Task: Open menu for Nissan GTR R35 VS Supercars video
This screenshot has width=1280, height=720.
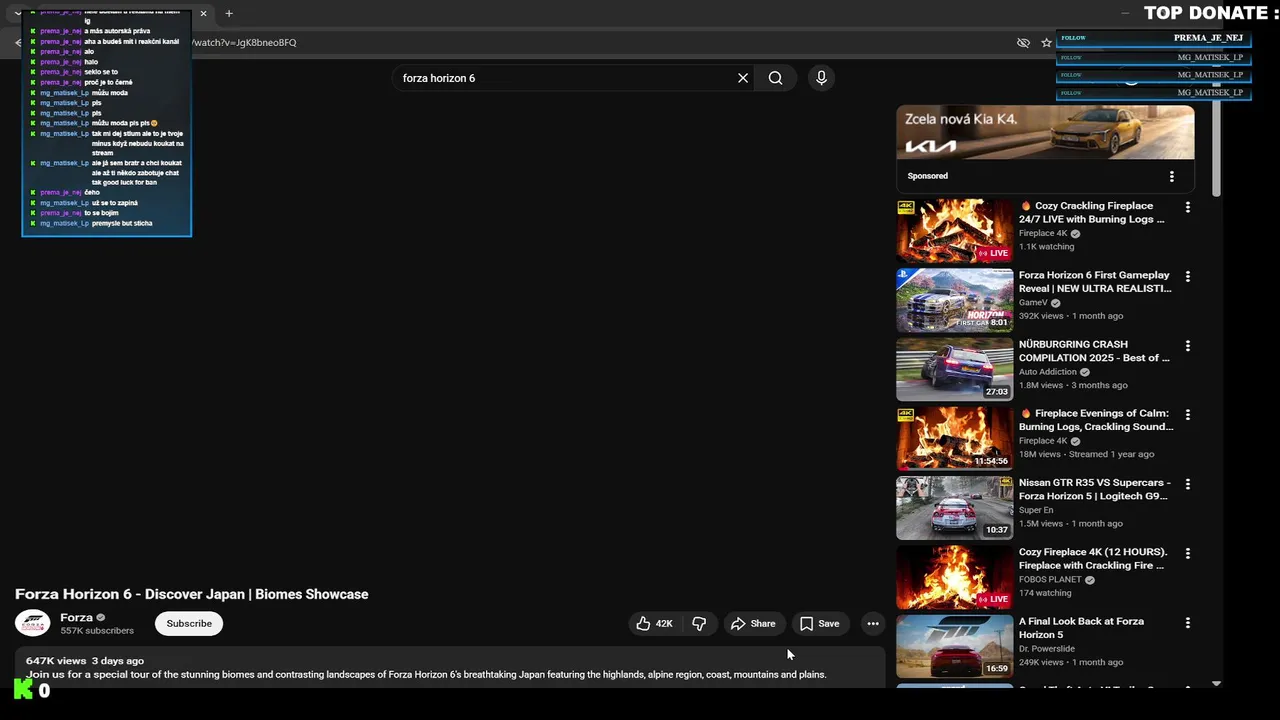Action: coord(1188,484)
